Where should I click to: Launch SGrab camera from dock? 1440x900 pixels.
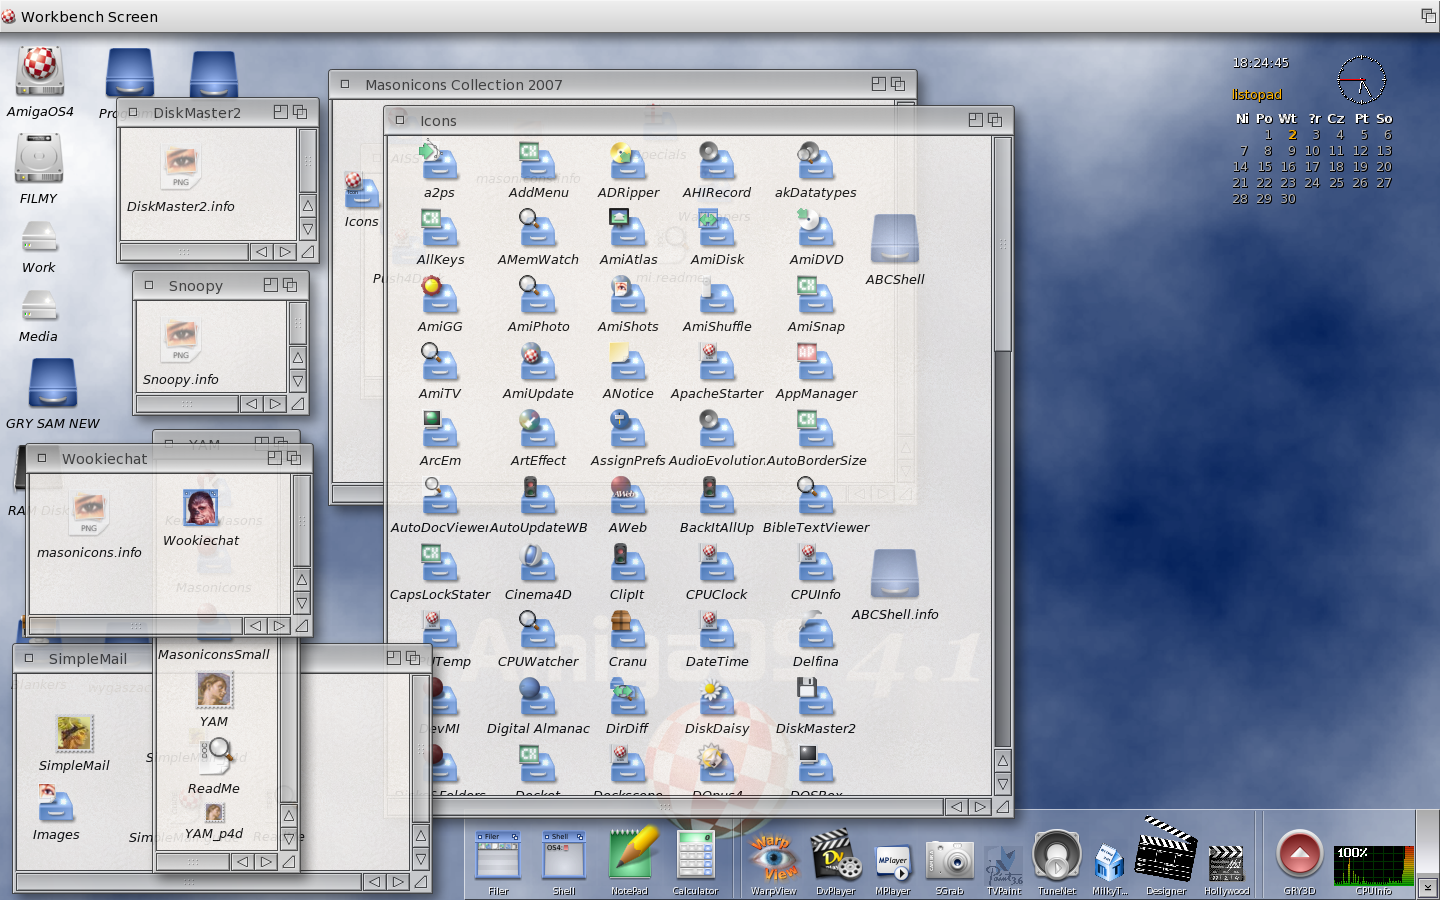pyautogui.click(x=949, y=861)
